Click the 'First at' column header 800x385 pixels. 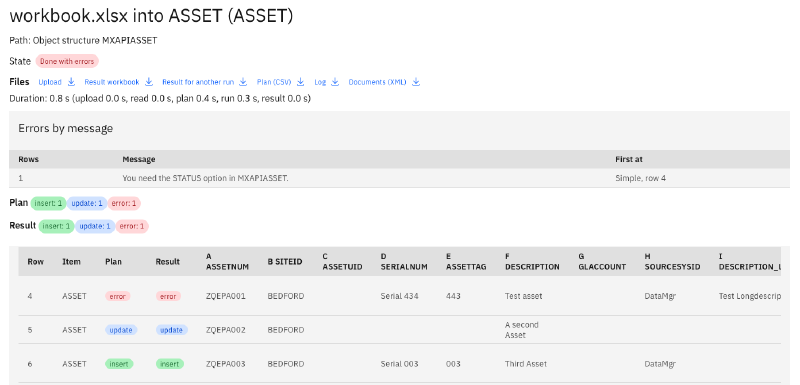point(629,159)
